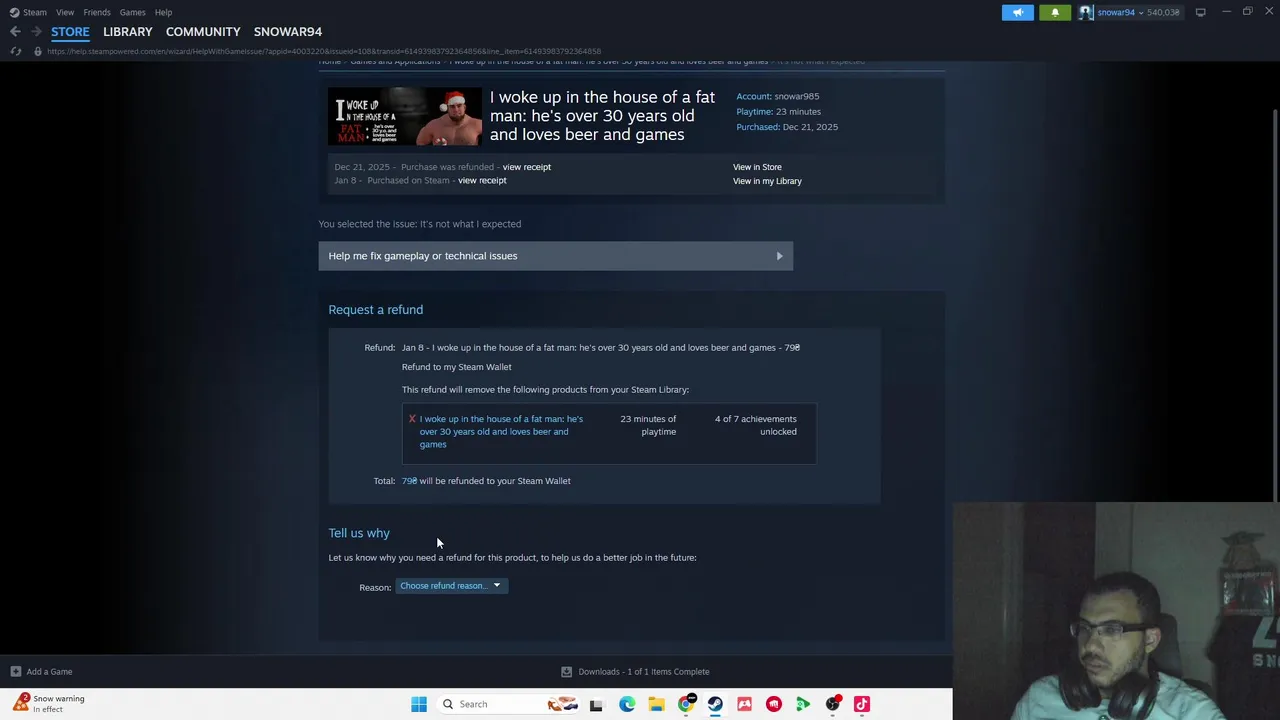Screen dimensions: 1280x720
Task: Click the announcements megaphone icon
Action: pyautogui.click(x=1018, y=12)
